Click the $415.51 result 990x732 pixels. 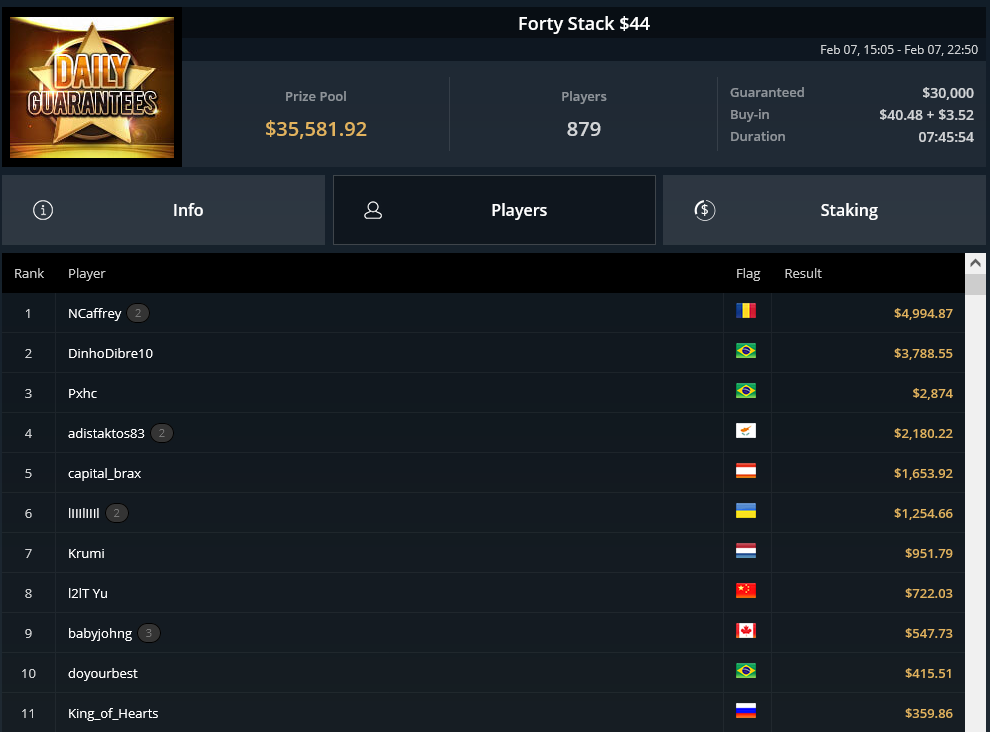(929, 673)
